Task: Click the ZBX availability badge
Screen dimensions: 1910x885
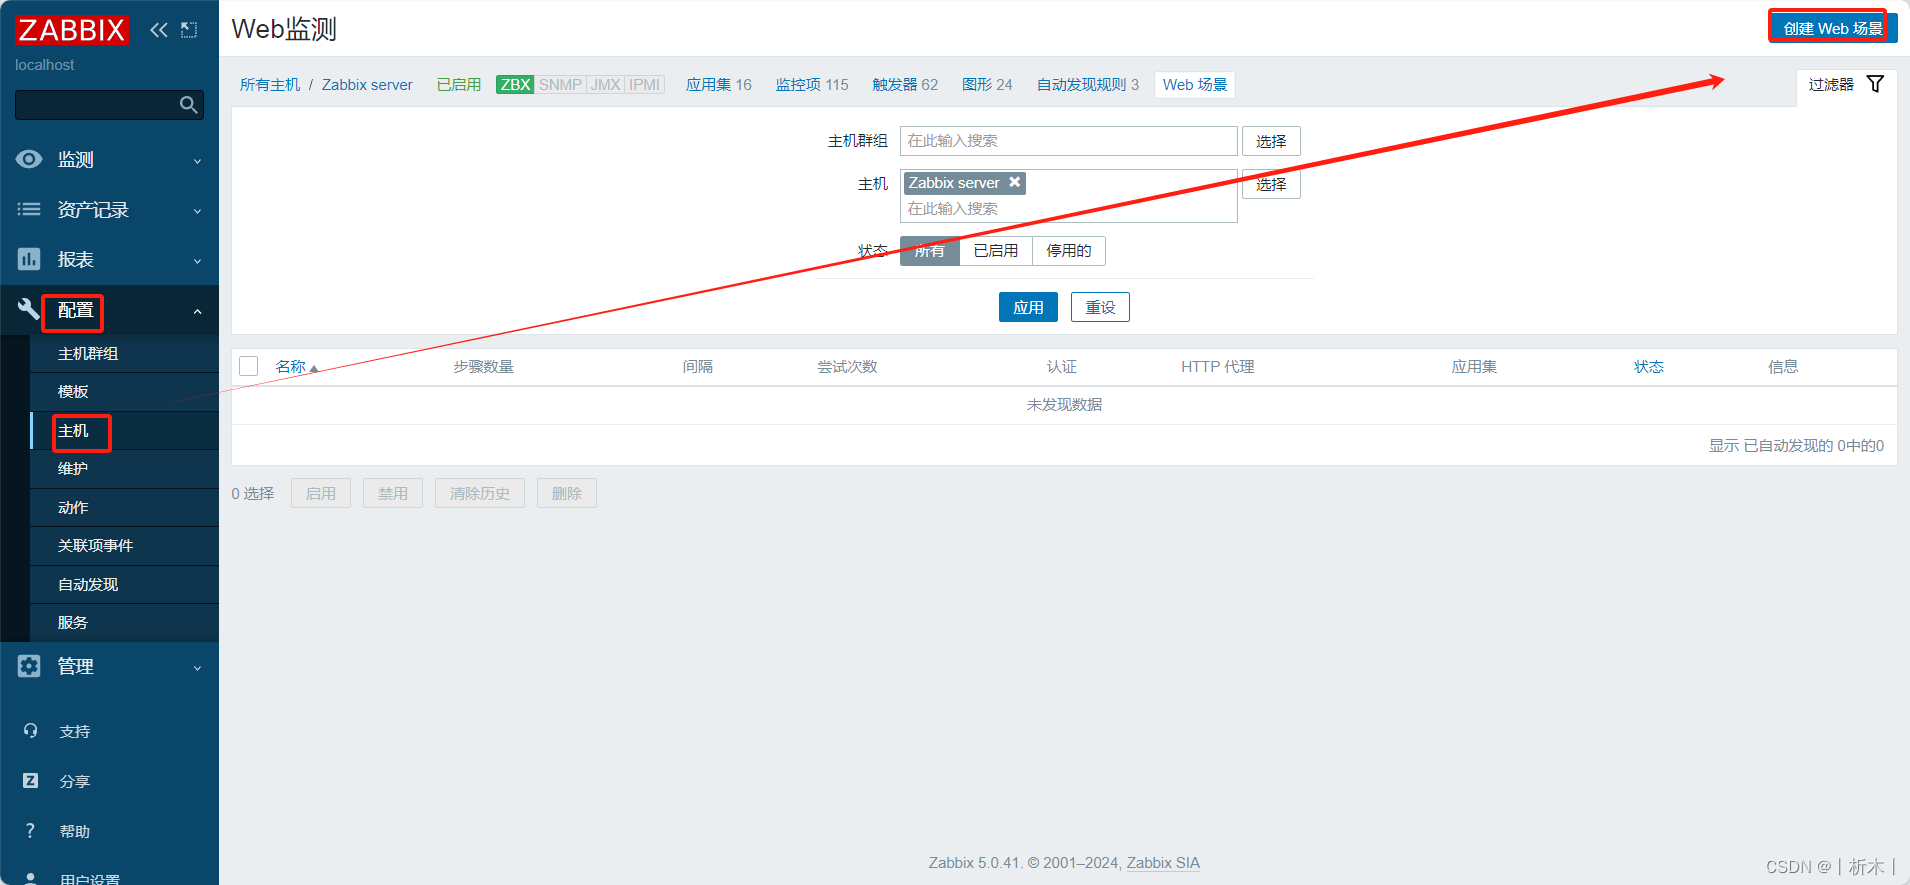Action: [515, 85]
